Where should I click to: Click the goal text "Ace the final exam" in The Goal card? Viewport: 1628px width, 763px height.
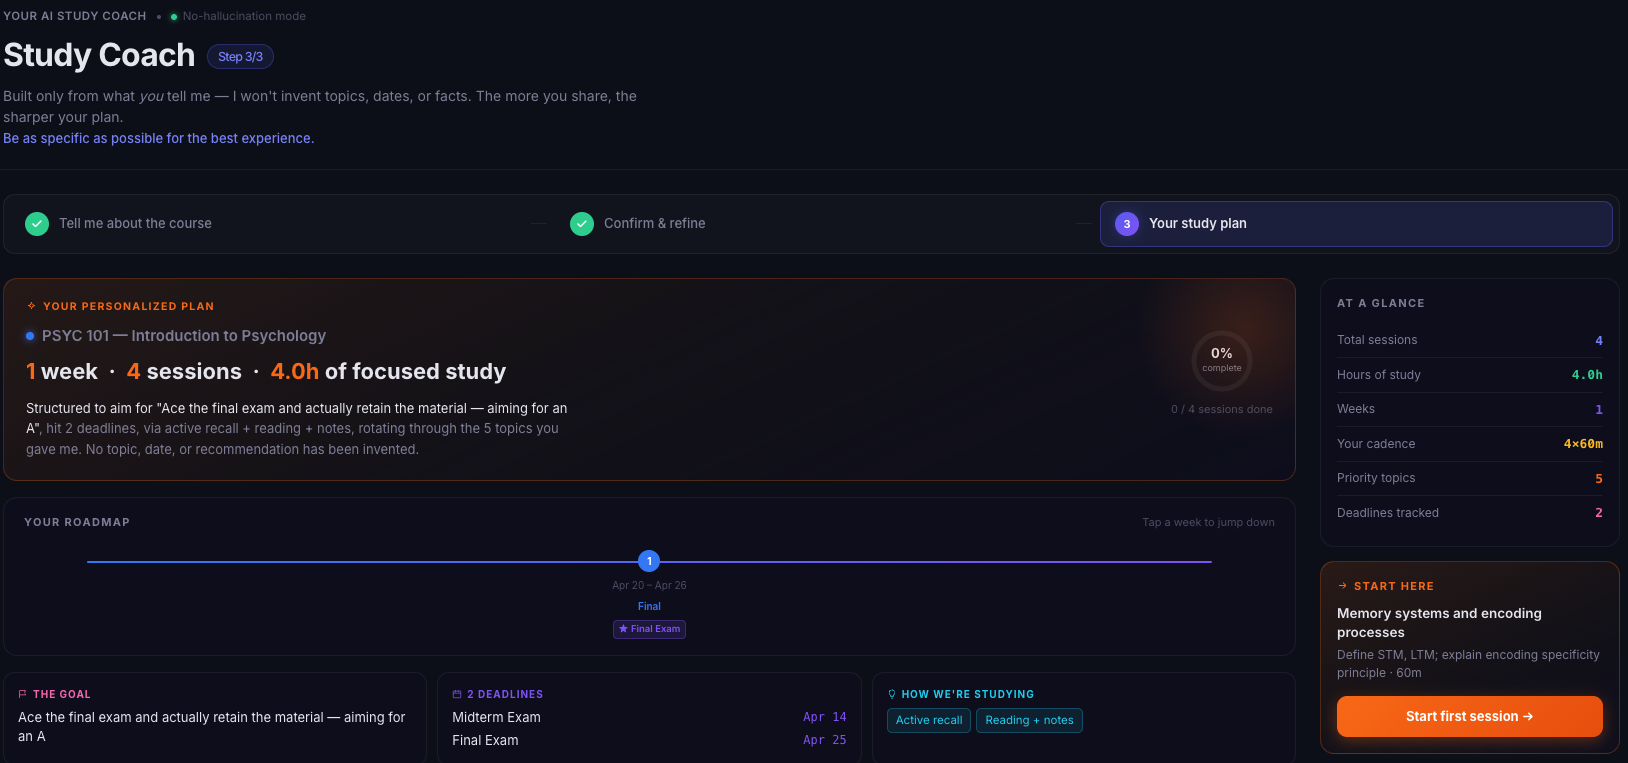coord(211,727)
